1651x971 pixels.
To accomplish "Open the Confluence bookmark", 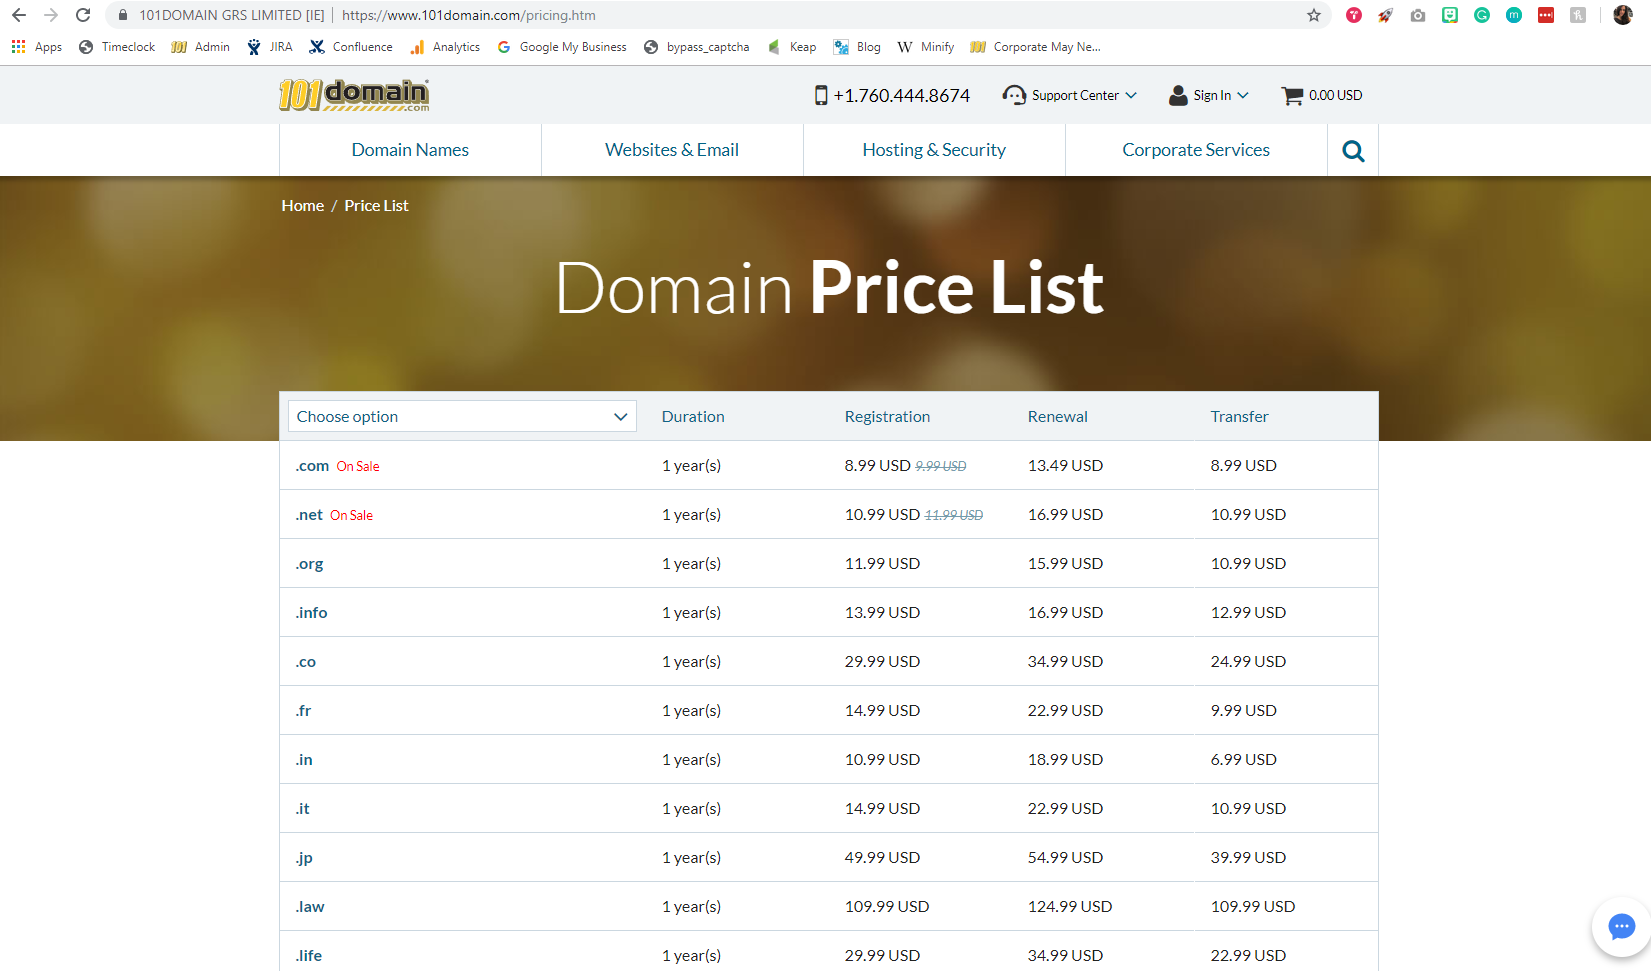I will point(351,47).
